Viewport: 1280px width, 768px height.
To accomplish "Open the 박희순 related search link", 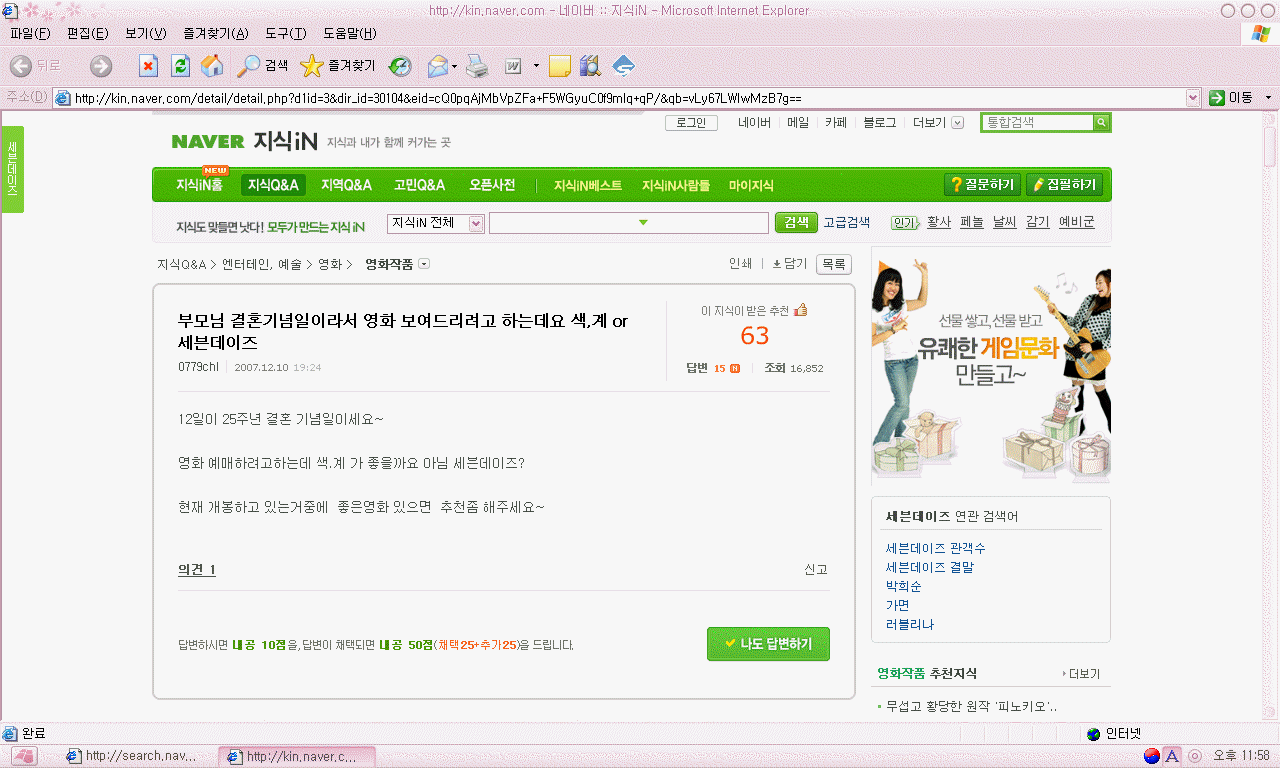I will 903,586.
